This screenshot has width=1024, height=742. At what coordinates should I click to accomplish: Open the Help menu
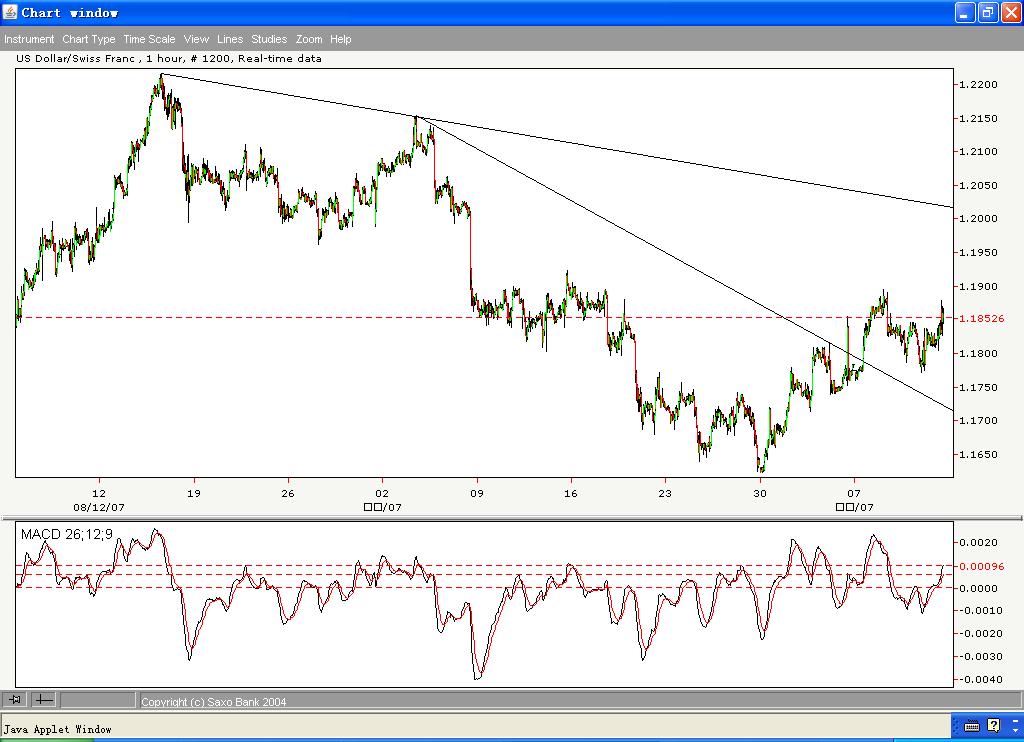(x=340, y=39)
